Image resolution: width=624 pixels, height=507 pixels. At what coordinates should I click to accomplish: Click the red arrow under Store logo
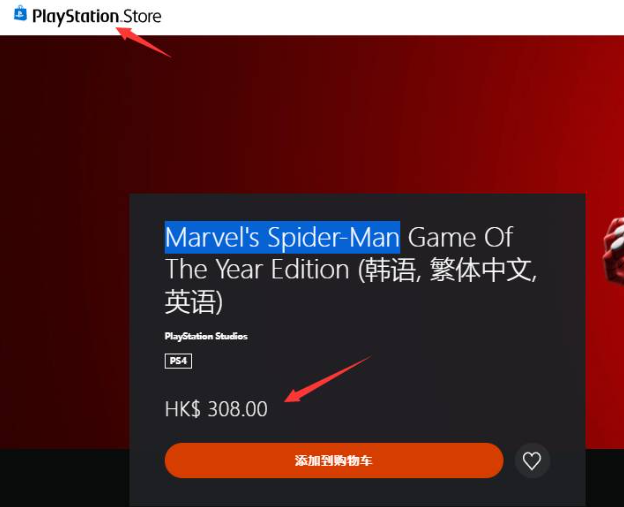coord(143,42)
